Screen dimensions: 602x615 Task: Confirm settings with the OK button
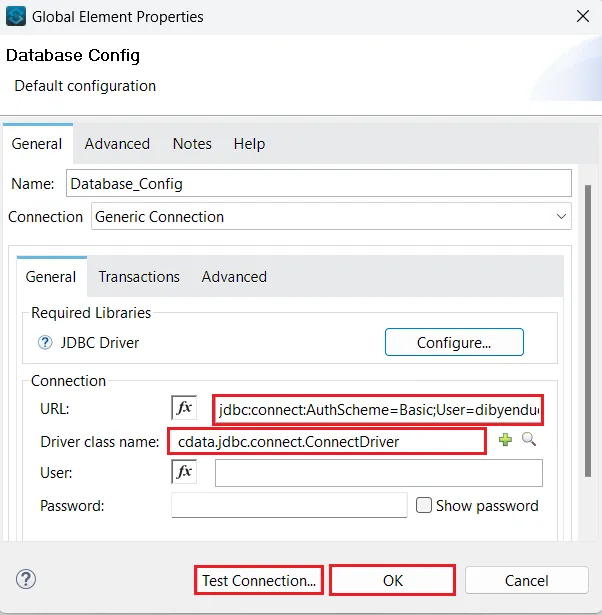[x=392, y=580]
